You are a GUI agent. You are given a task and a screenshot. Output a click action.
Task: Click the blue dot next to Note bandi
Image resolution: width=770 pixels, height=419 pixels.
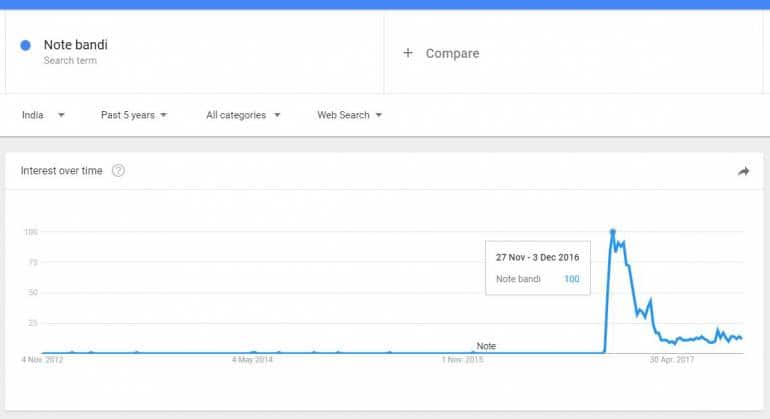click(26, 45)
